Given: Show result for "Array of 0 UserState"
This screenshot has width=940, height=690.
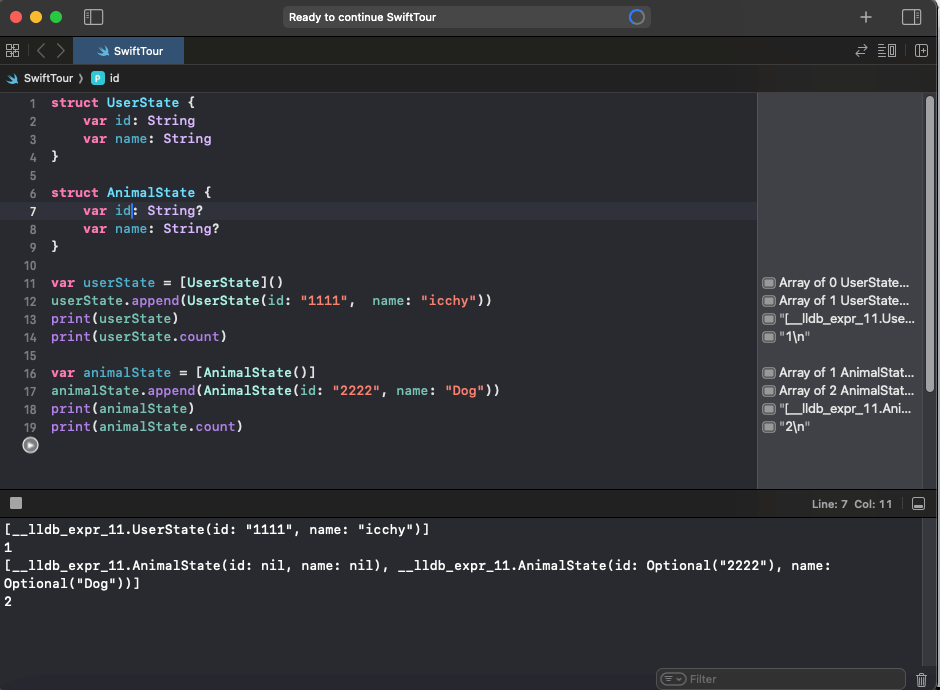Looking at the screenshot, I should point(769,283).
